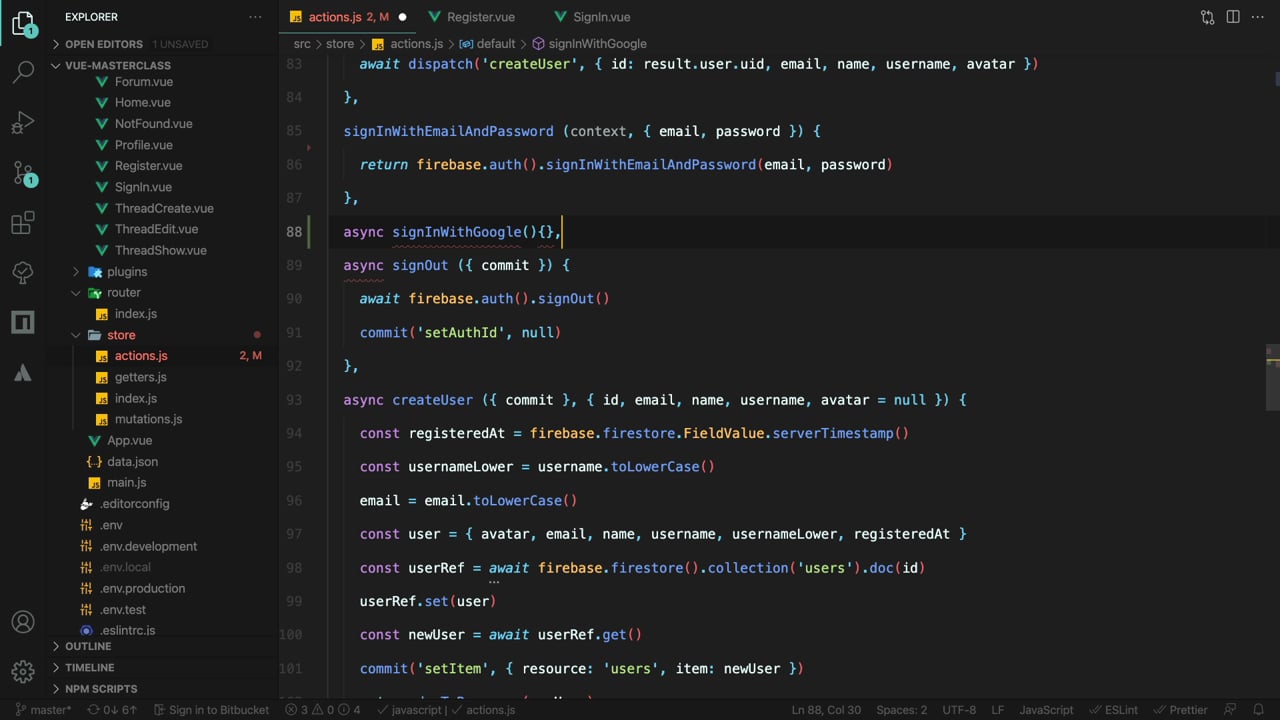The width and height of the screenshot is (1280, 720).
Task: Open the Source Control view
Action: click(x=23, y=173)
